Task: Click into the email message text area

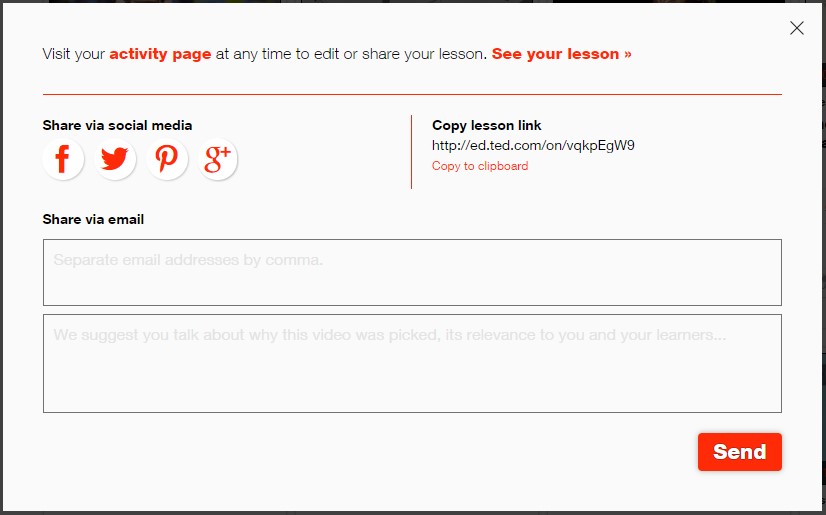Action: pos(412,363)
